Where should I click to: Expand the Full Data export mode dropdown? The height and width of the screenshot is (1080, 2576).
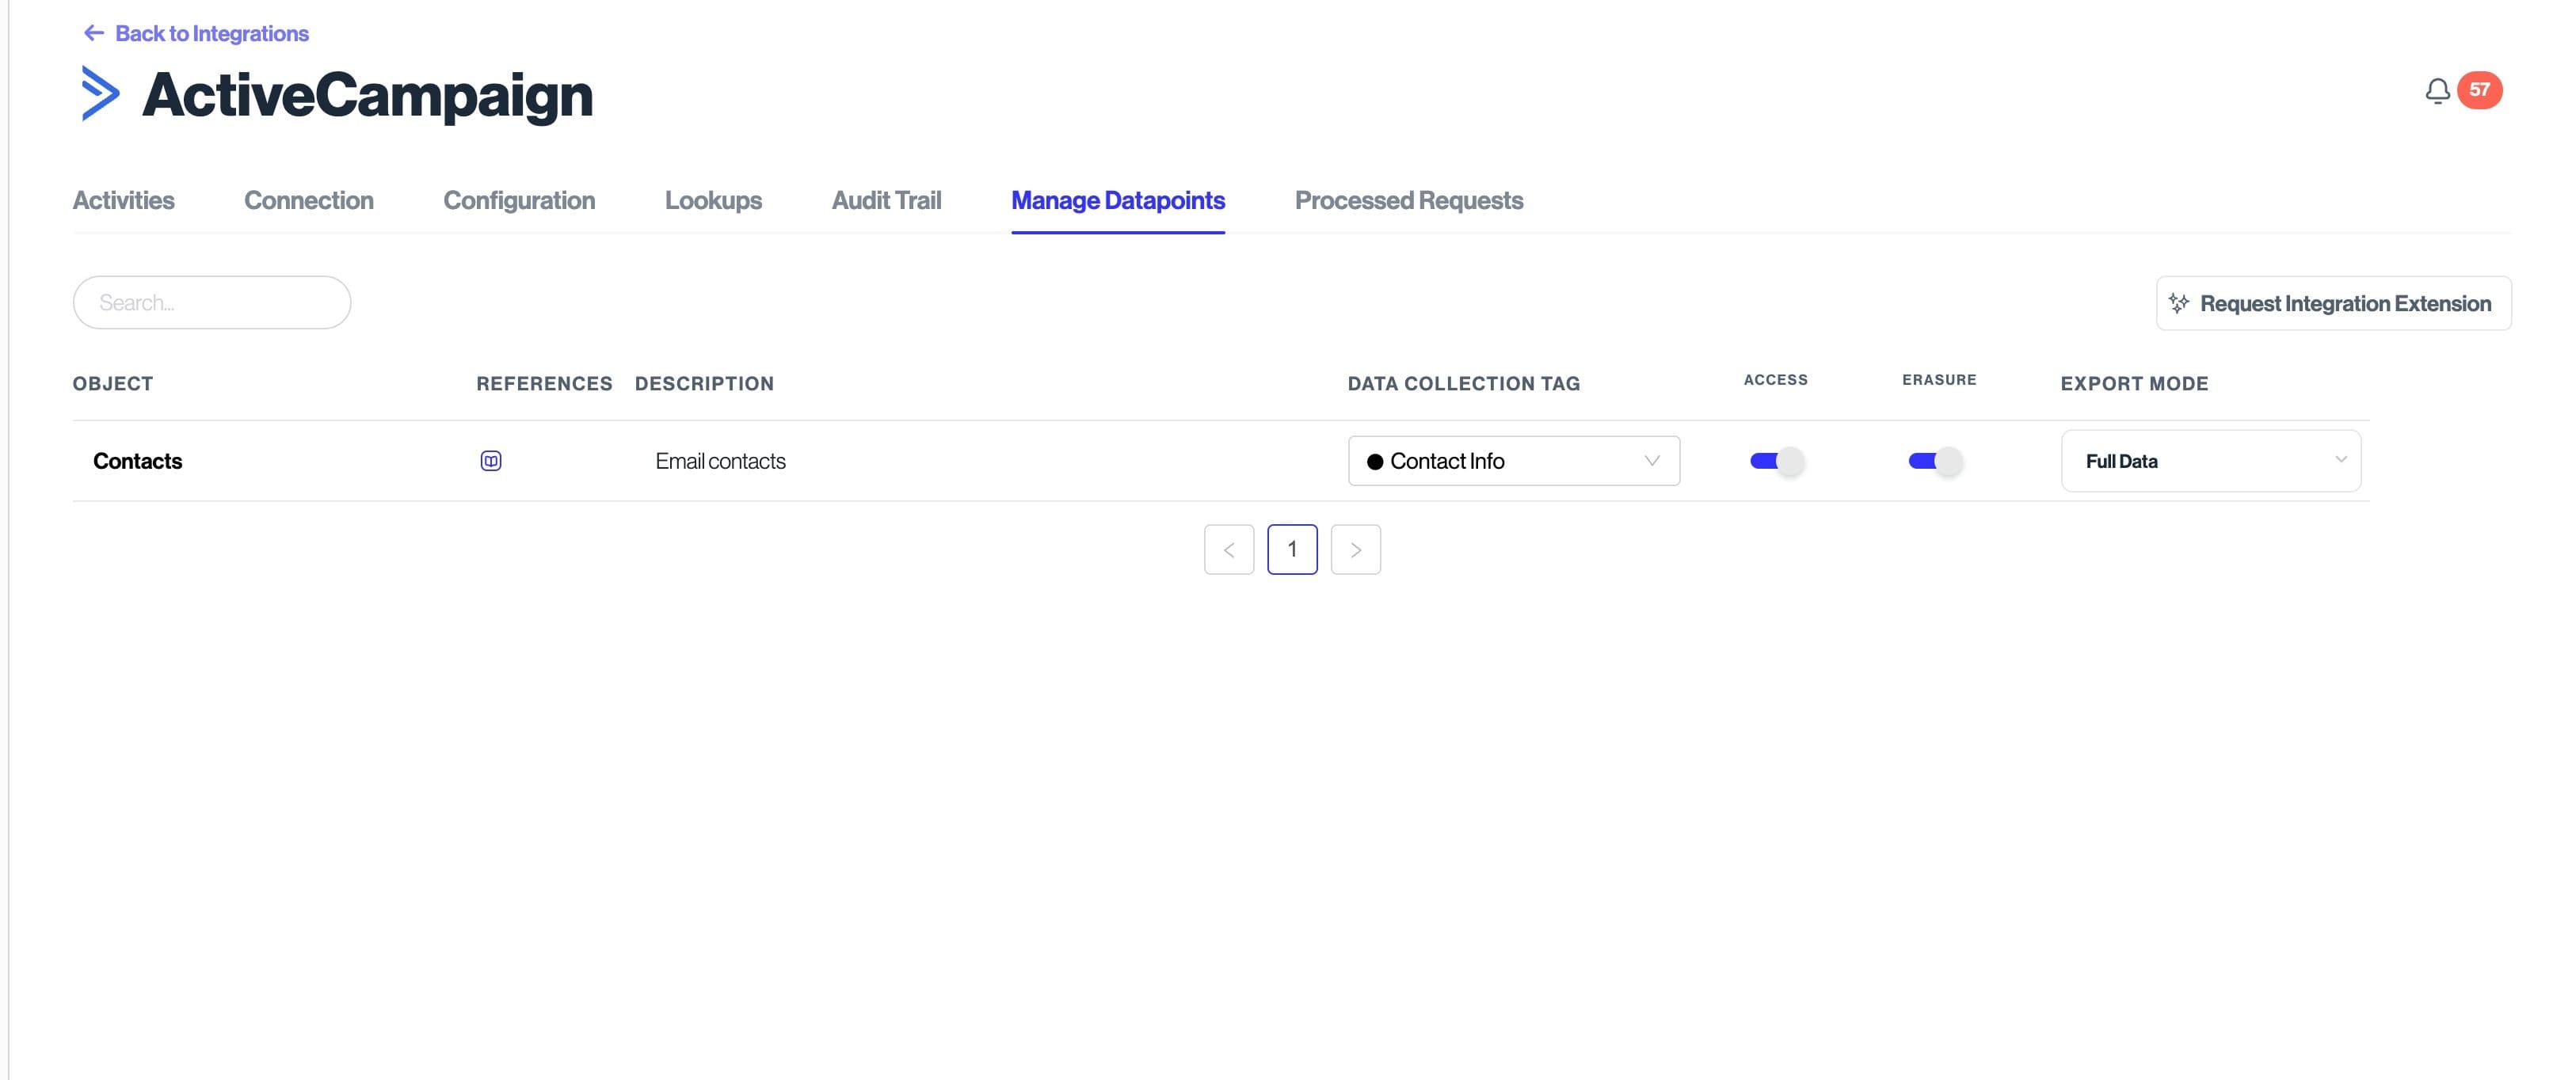tap(2210, 461)
